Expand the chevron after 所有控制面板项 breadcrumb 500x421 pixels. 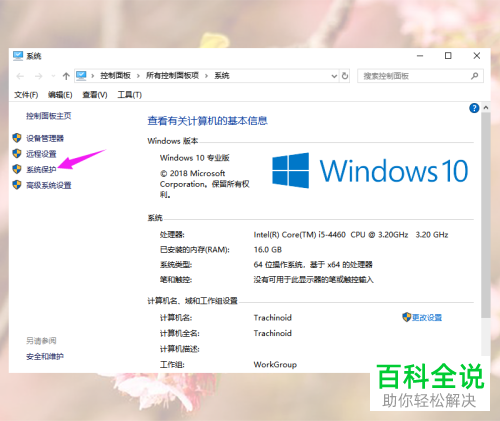[x=206, y=76]
